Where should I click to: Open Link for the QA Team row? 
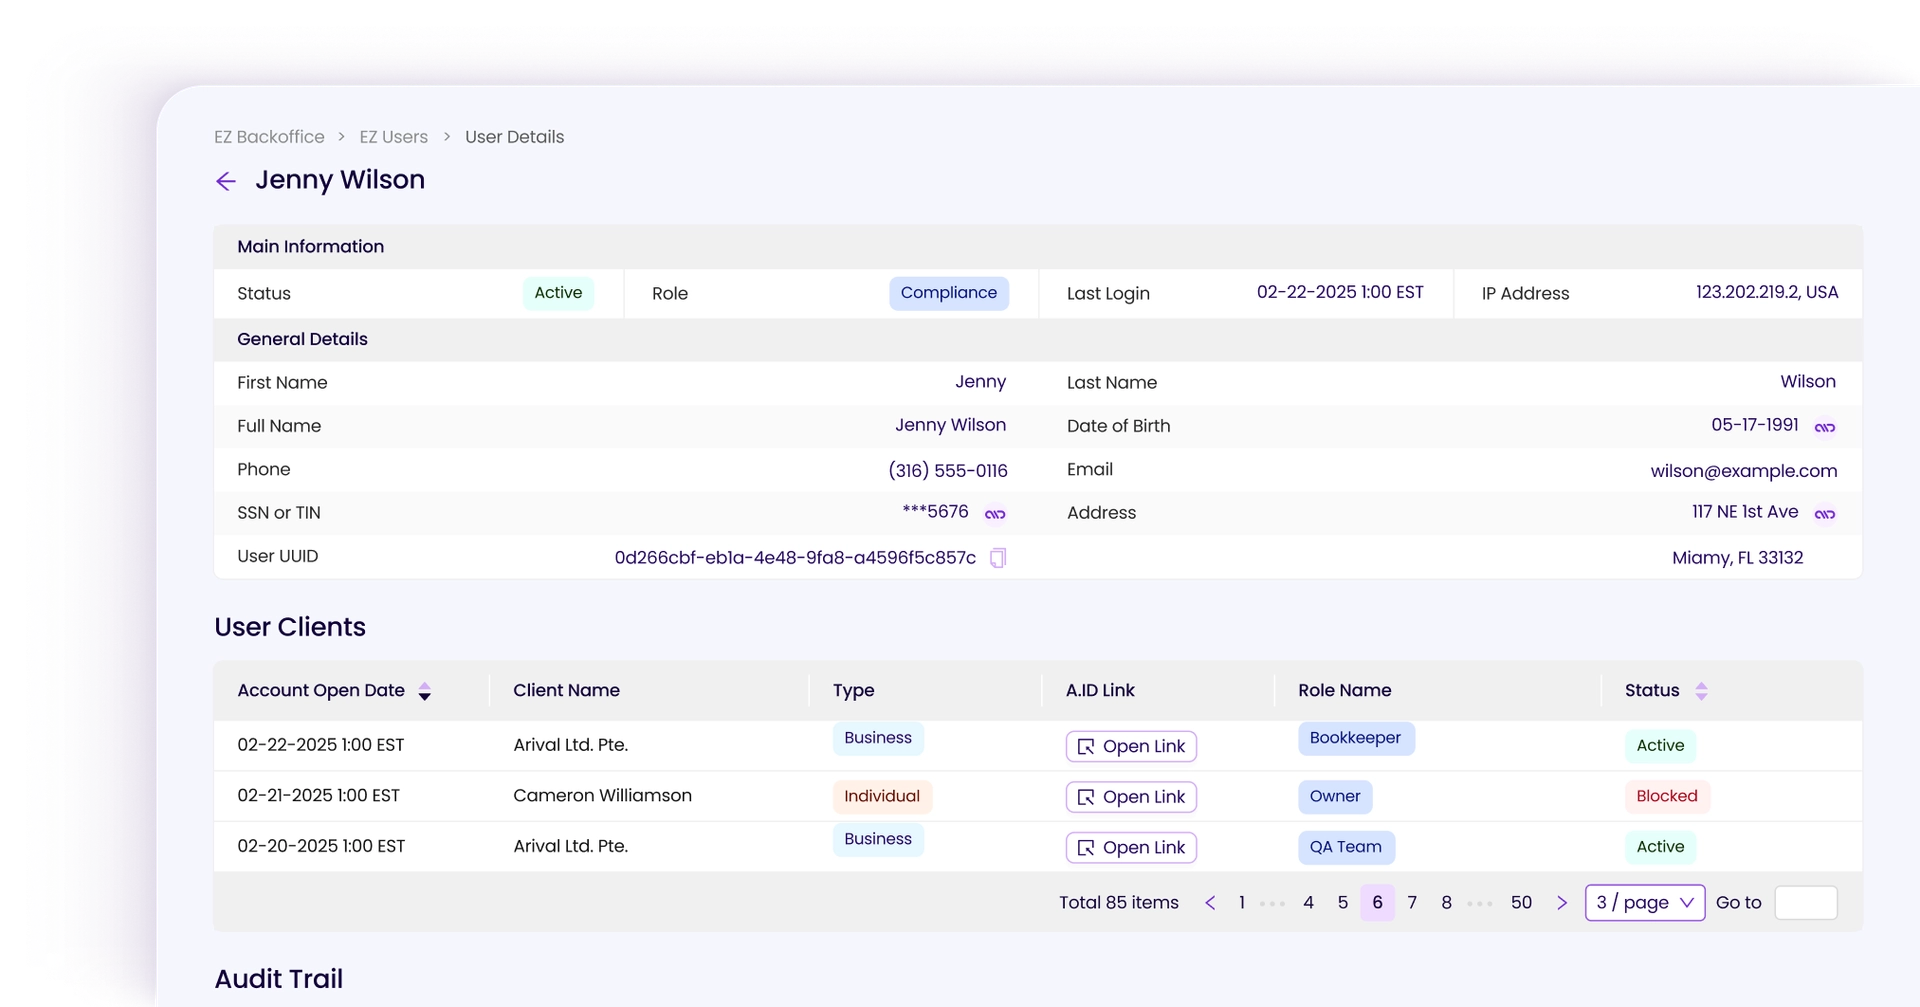[x=1131, y=848]
